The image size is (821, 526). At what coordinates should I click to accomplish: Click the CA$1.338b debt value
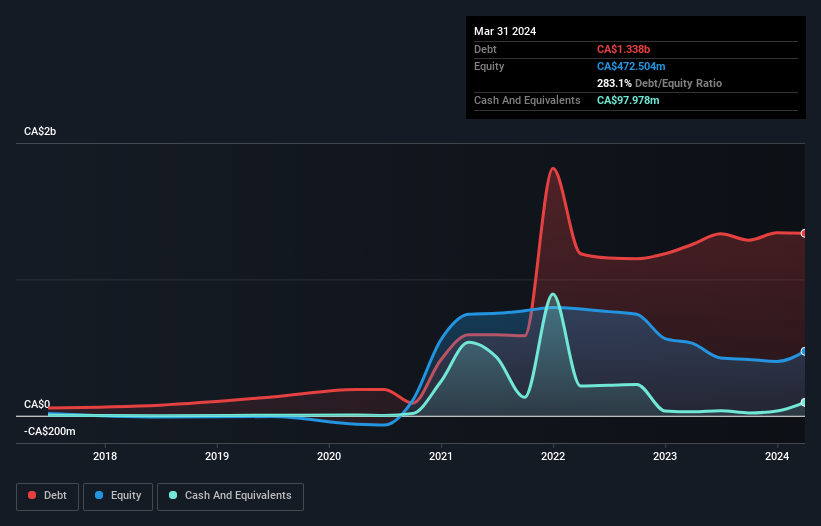[x=623, y=49]
